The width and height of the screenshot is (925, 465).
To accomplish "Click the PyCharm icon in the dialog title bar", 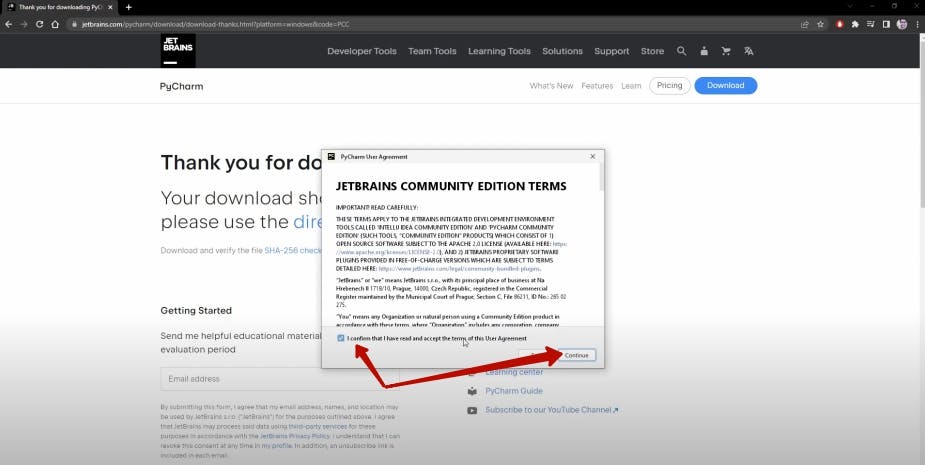I will tap(332, 156).
